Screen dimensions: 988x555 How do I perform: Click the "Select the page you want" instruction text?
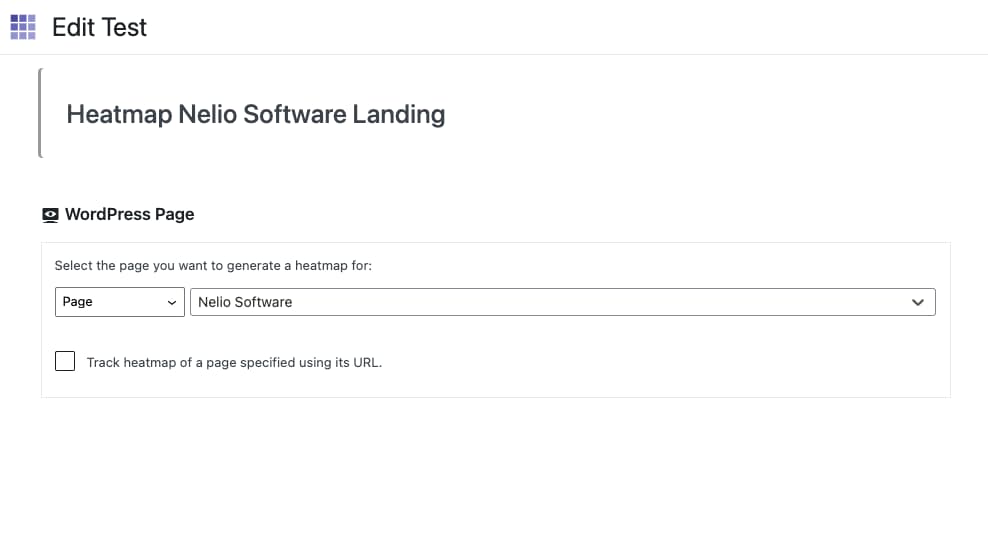(213, 266)
